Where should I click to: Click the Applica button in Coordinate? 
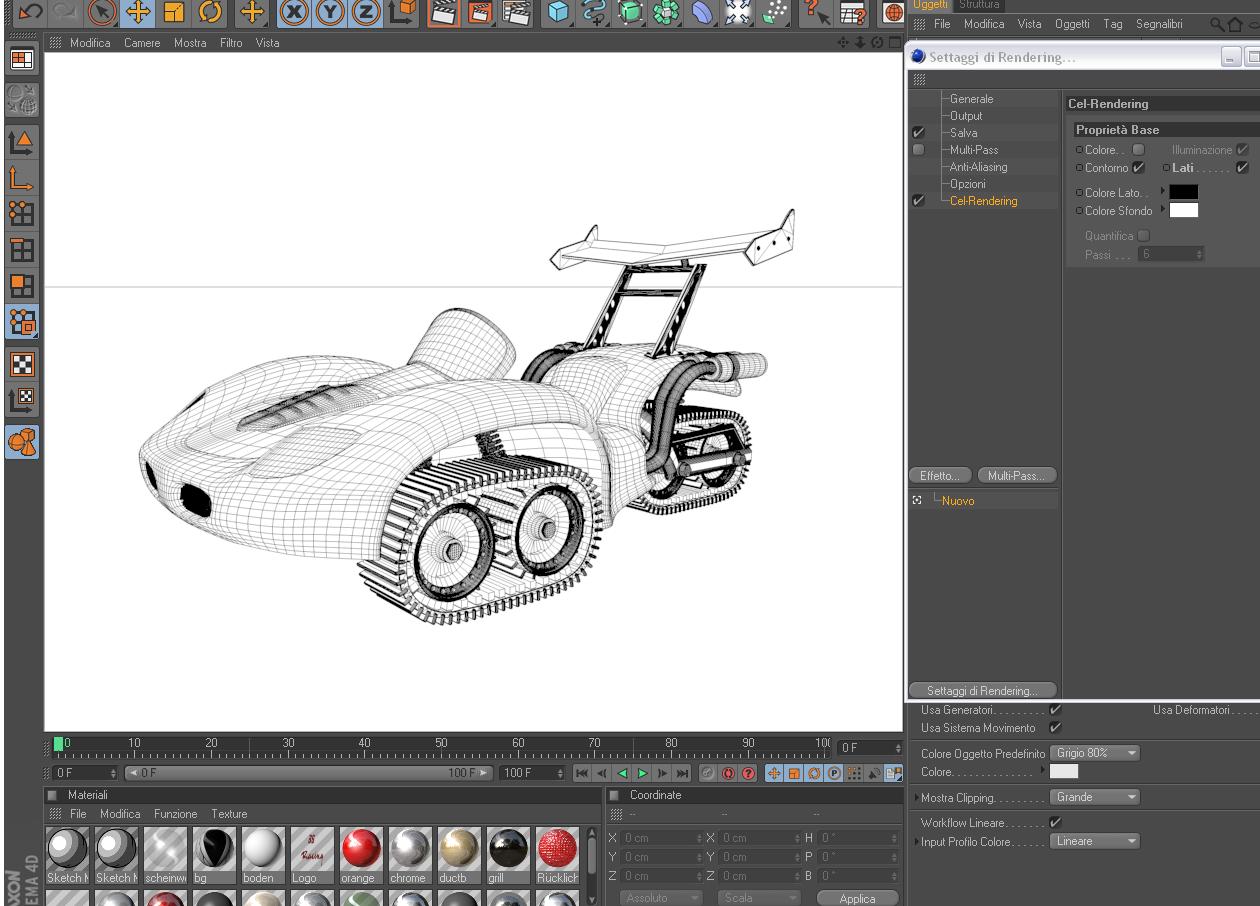coord(856,898)
